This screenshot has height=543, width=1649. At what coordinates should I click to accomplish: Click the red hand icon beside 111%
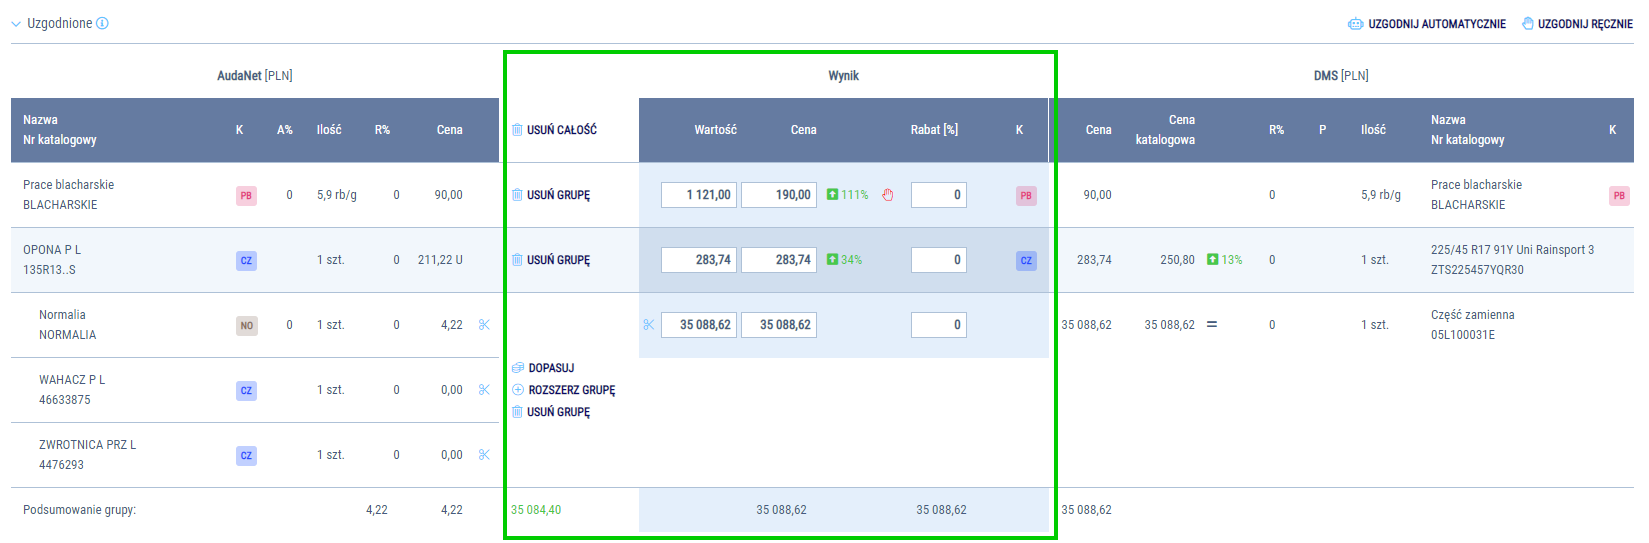[887, 195]
